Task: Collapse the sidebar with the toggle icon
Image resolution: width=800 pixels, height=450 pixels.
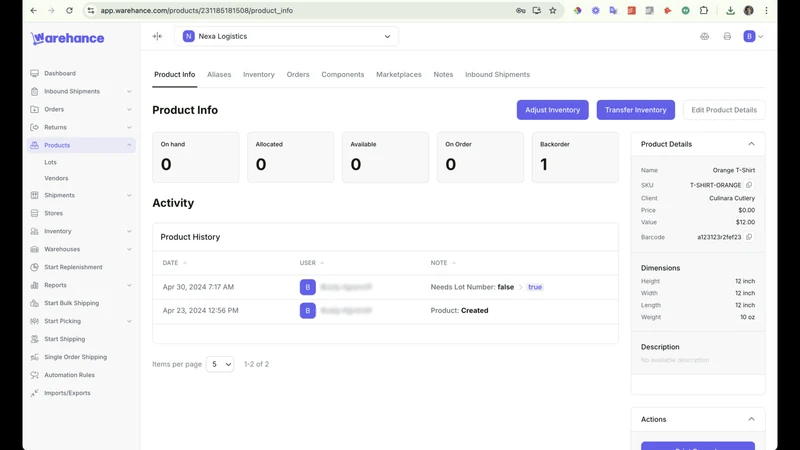Action: [157, 36]
